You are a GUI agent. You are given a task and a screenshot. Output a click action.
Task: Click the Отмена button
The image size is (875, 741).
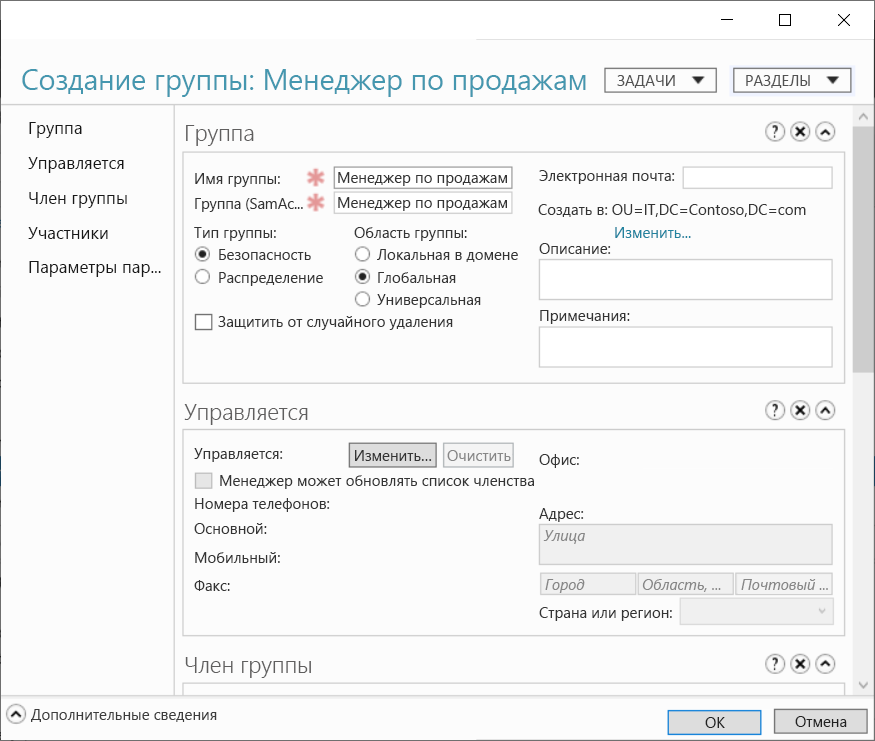click(820, 721)
